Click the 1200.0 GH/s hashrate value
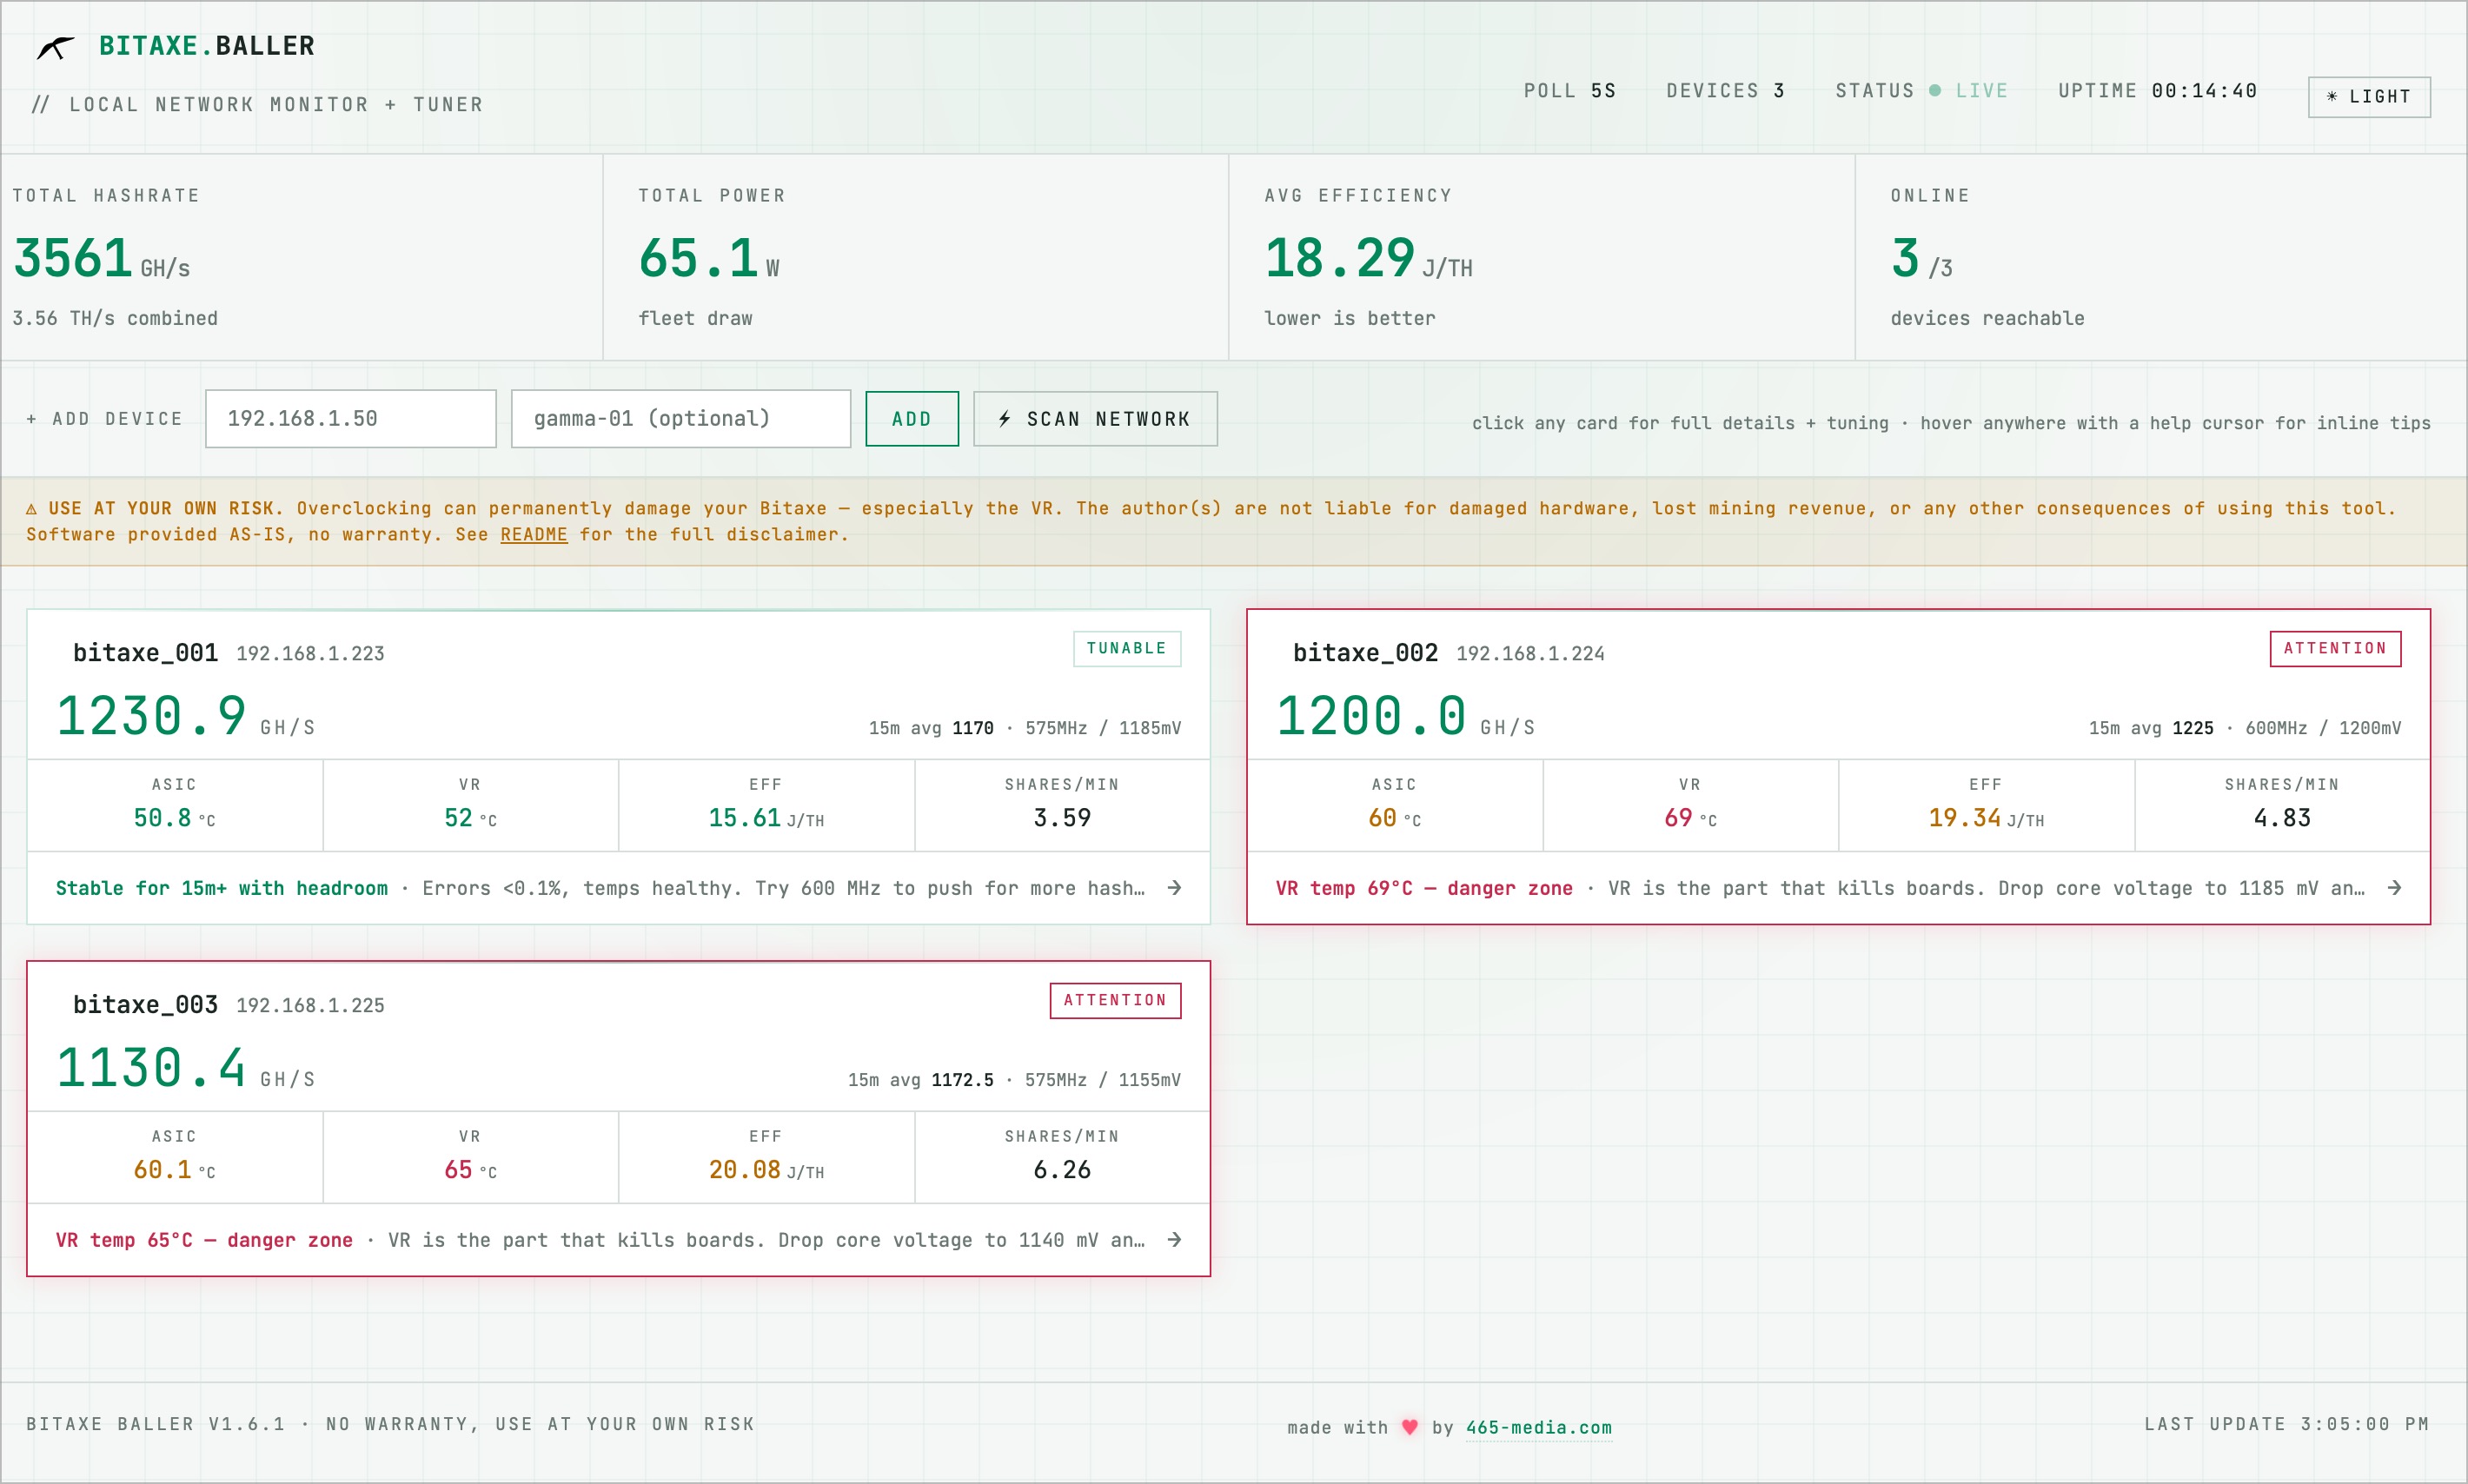The width and height of the screenshot is (2468, 1484). (x=1406, y=716)
